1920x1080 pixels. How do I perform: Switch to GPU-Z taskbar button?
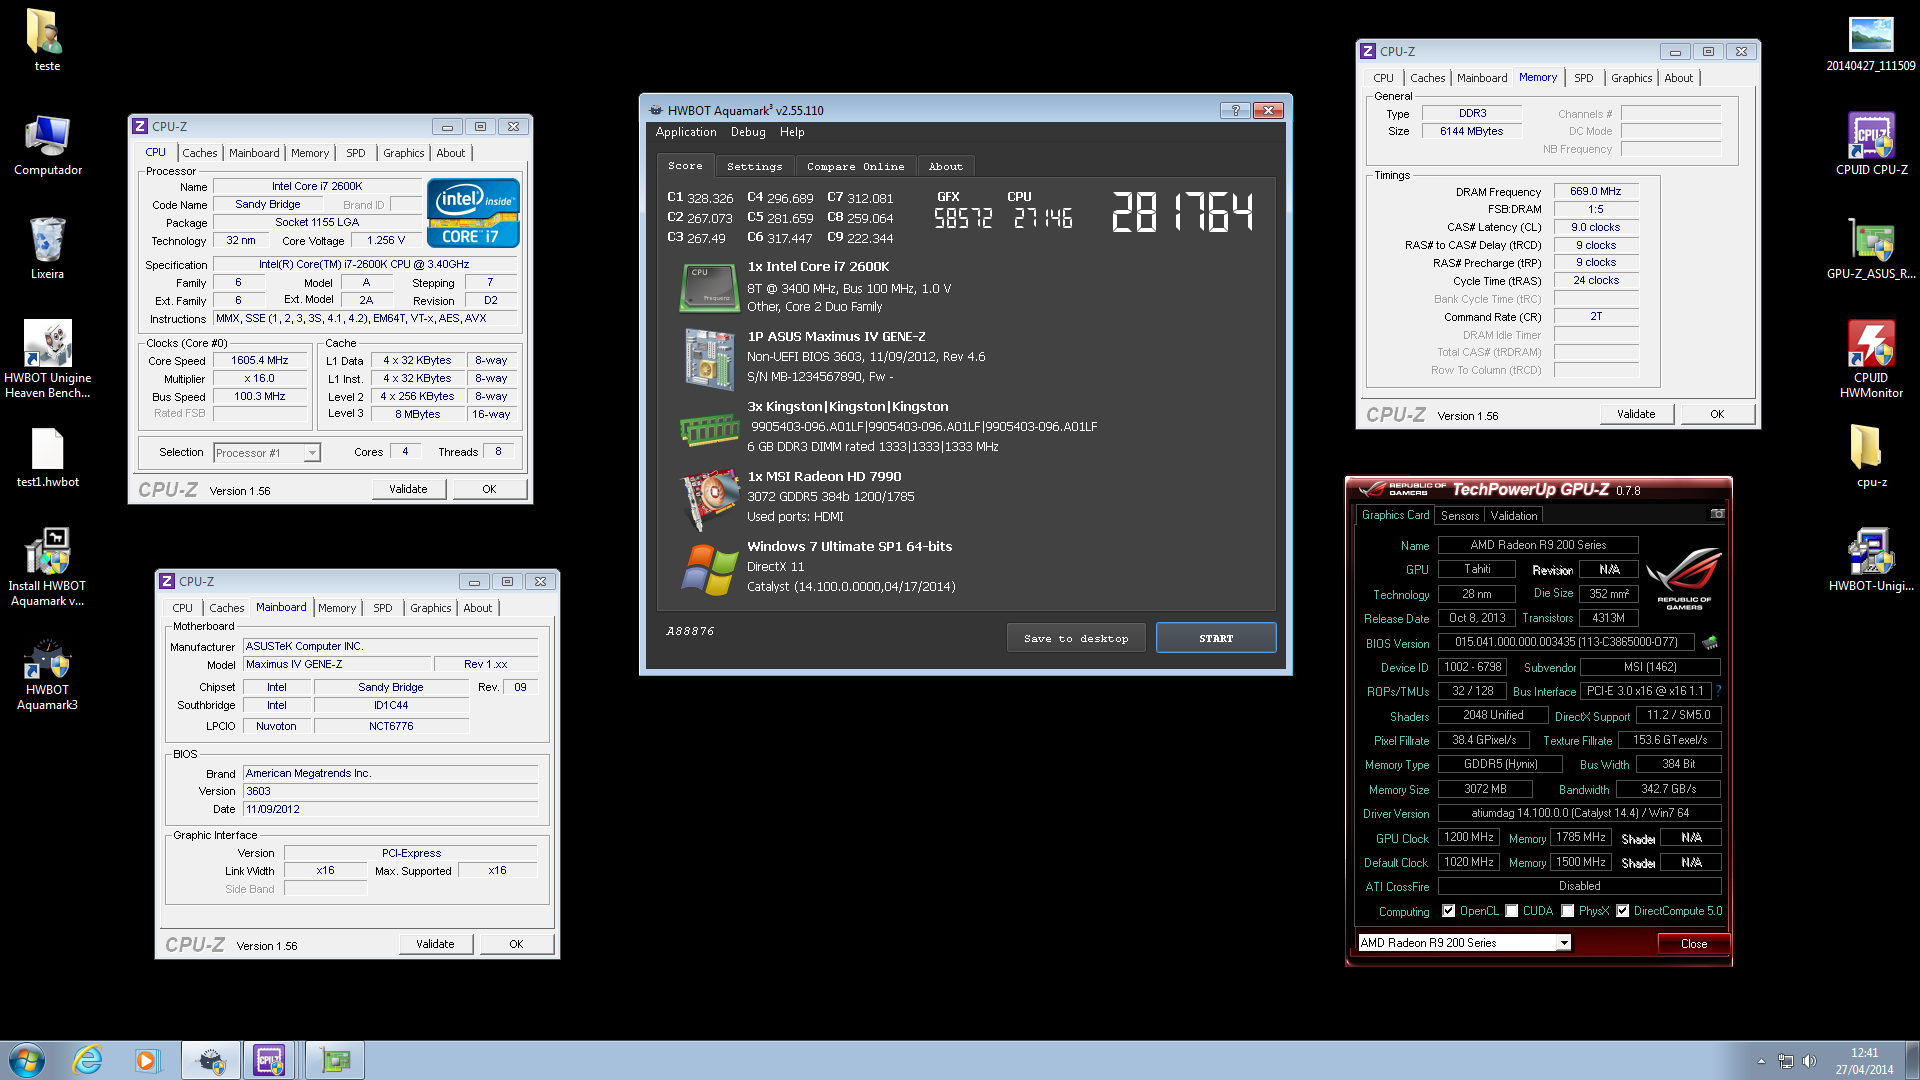(335, 1060)
